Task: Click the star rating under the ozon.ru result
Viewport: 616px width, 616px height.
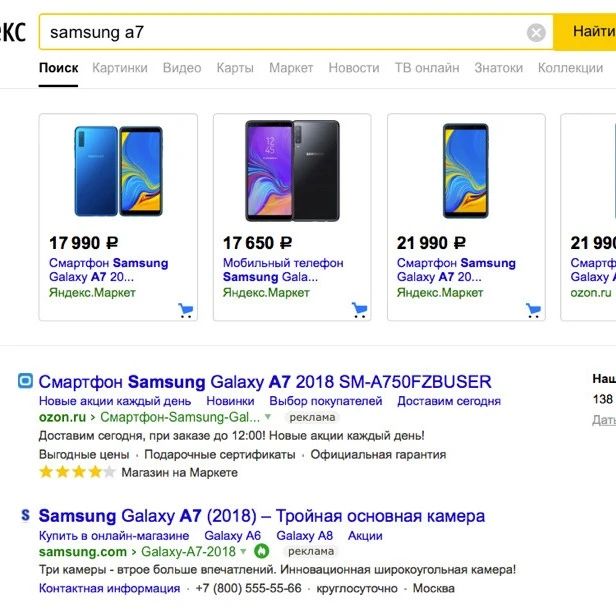Action: 76,472
